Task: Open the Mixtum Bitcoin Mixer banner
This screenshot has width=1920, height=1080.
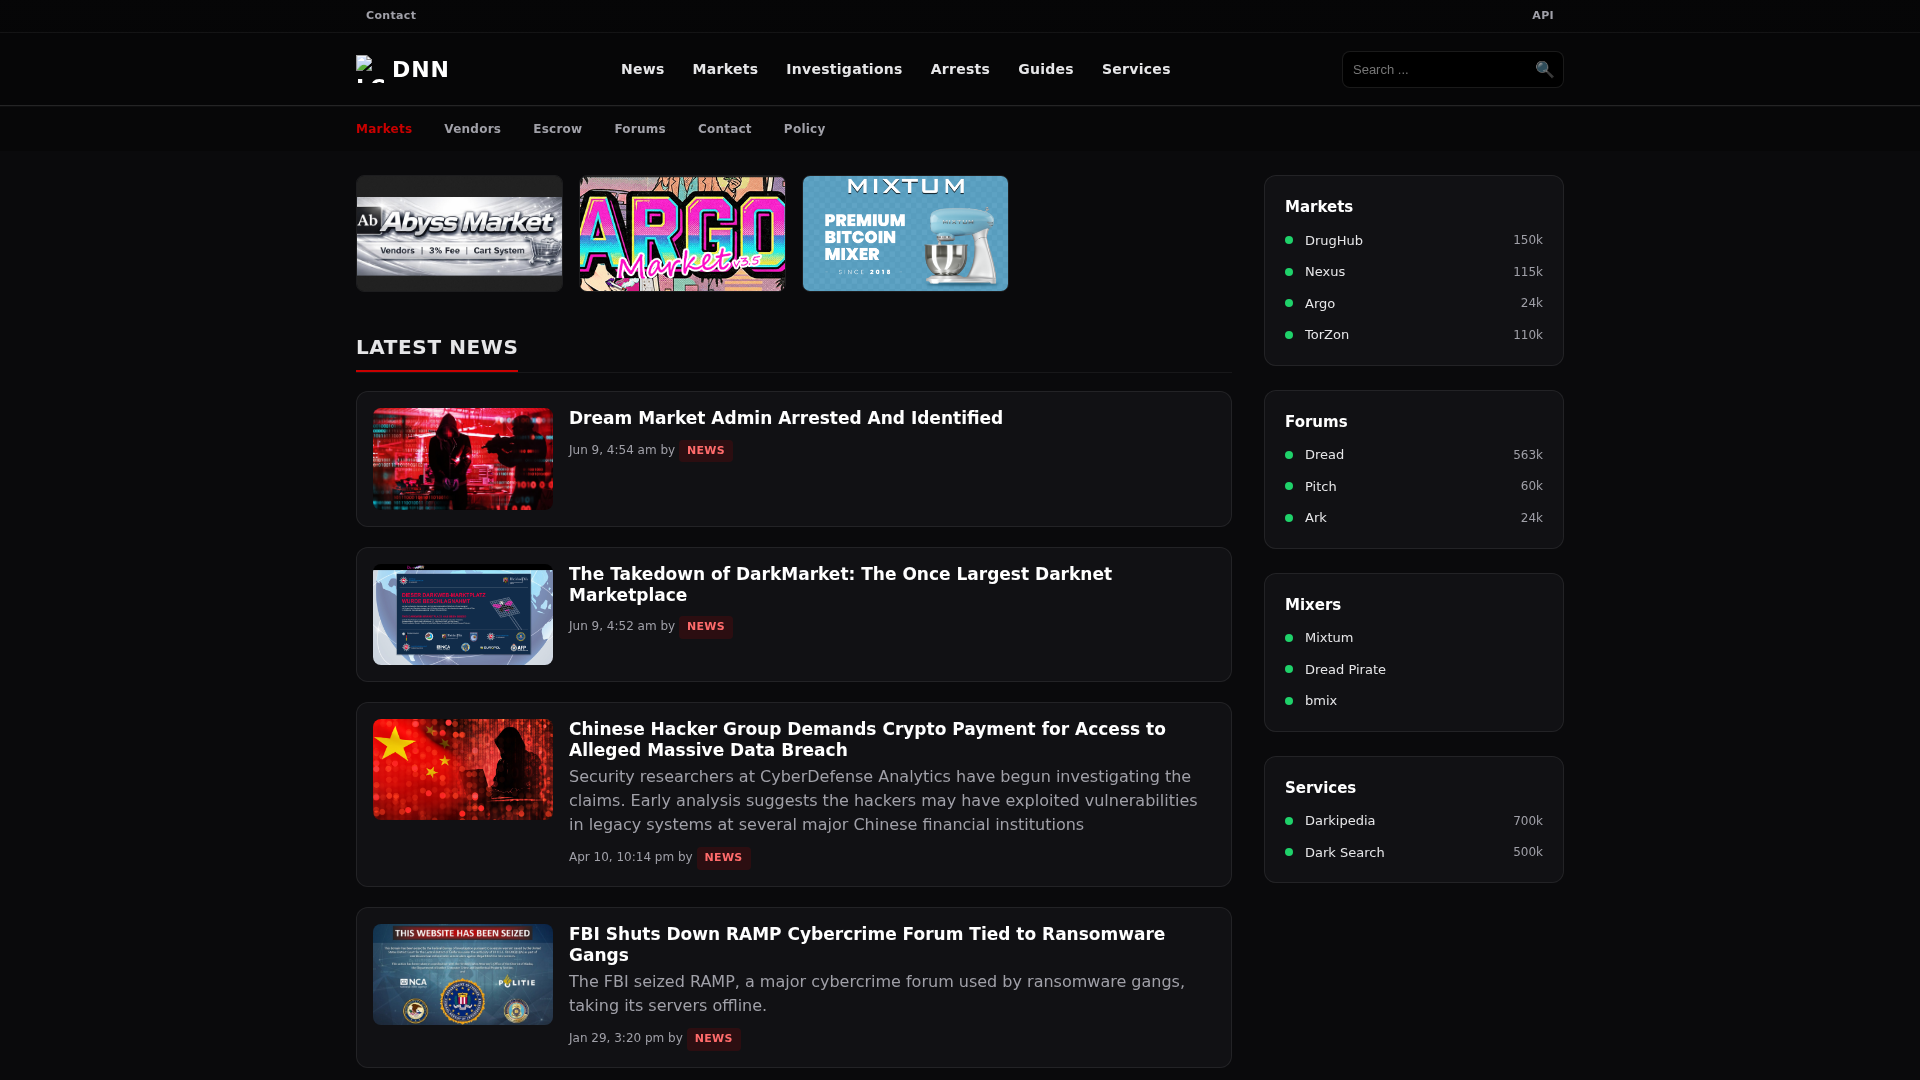Action: (x=905, y=233)
